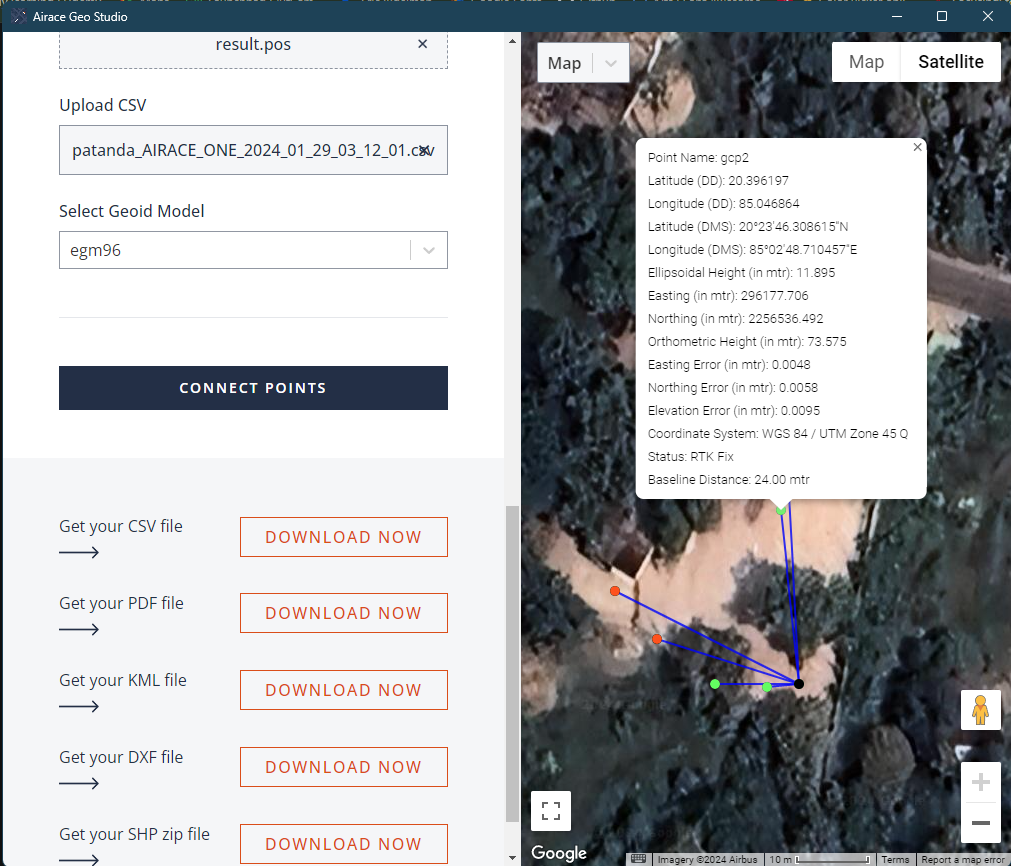Select the black base station marker
The height and width of the screenshot is (866, 1011).
[799, 684]
